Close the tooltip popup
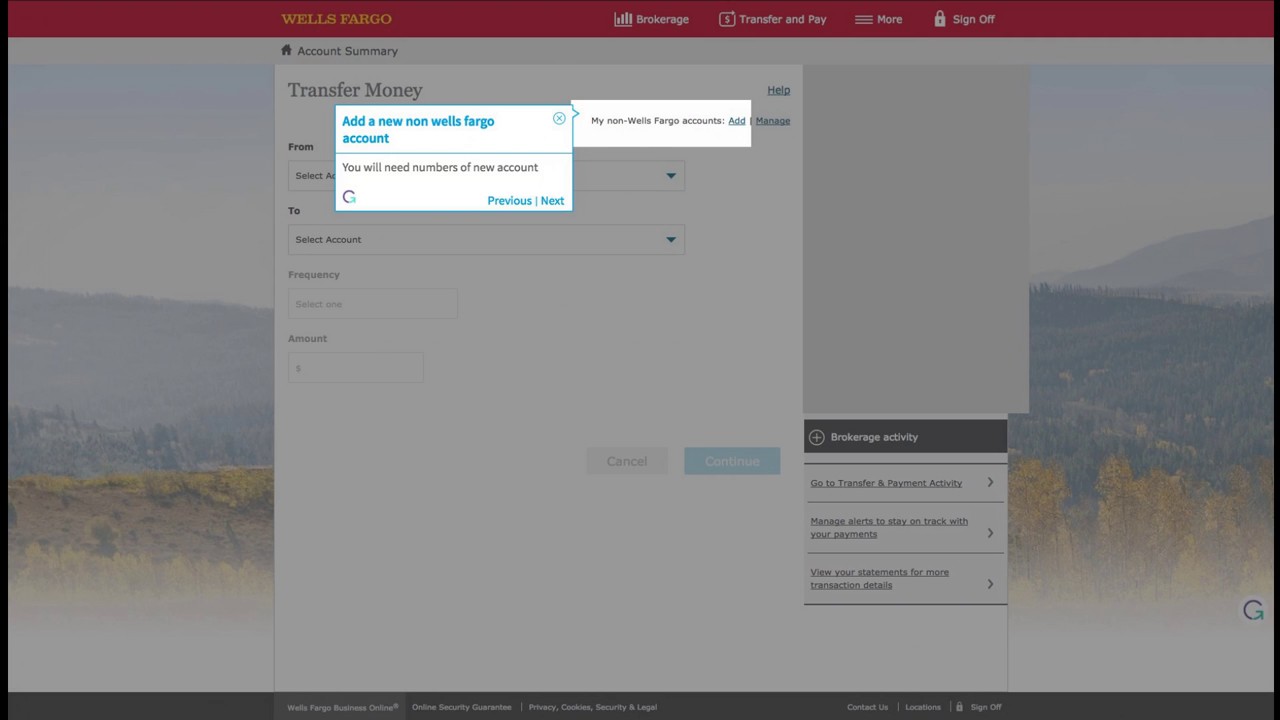Image resolution: width=1280 pixels, height=720 pixels. tap(559, 119)
